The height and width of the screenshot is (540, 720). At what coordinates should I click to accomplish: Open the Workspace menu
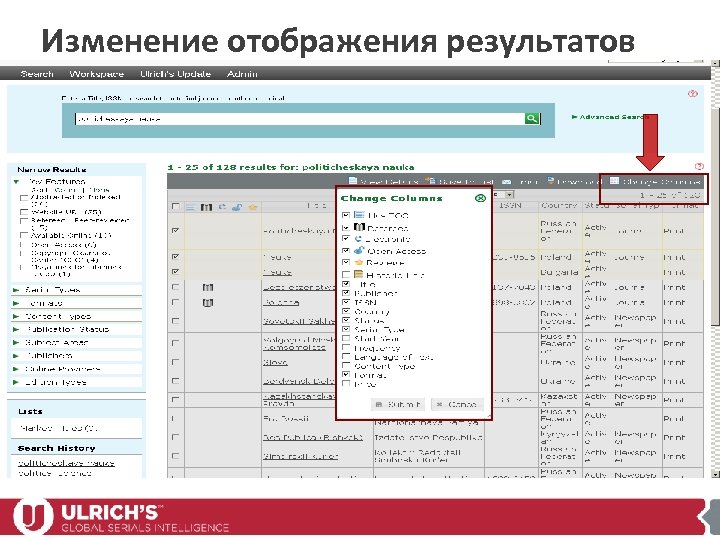click(96, 74)
